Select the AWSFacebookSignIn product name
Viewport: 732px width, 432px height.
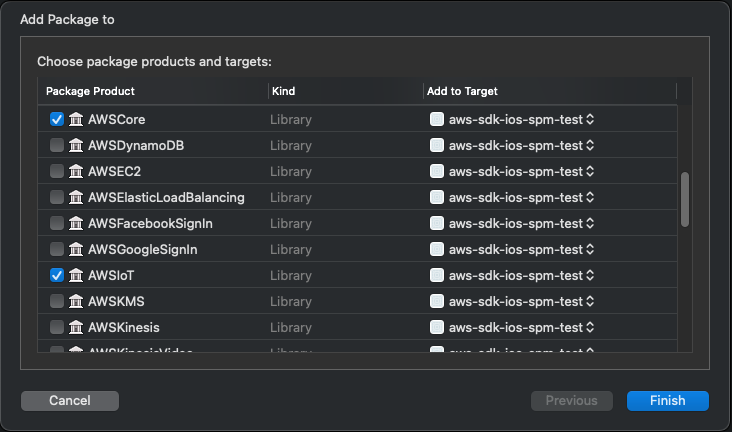point(150,223)
